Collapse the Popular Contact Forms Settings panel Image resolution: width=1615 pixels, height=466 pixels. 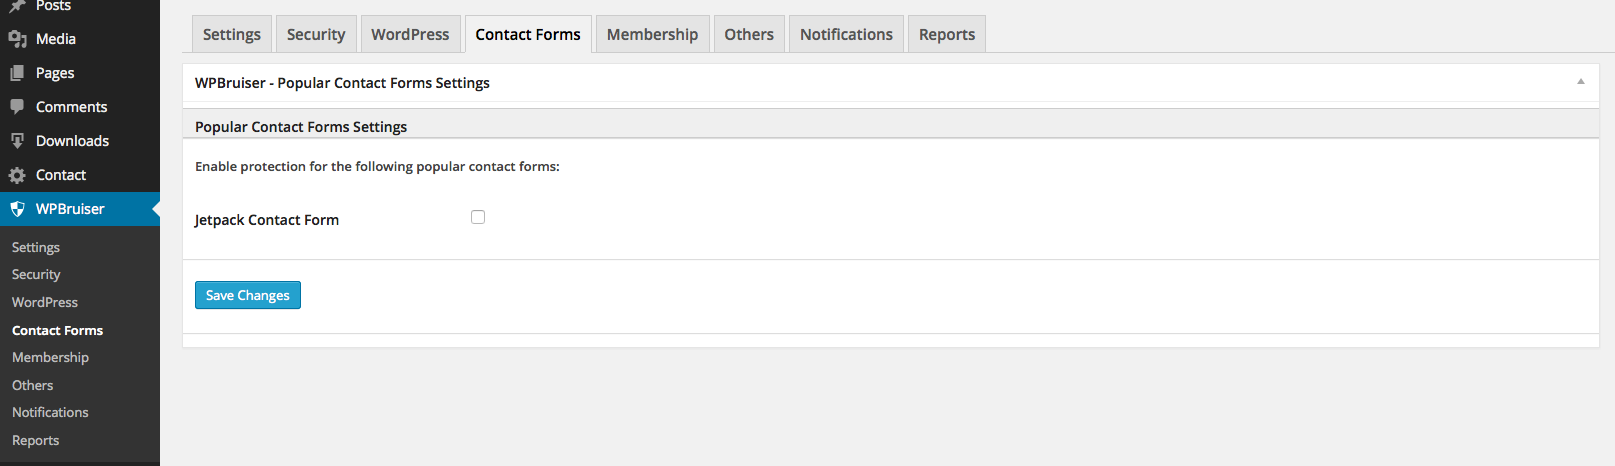1581,82
